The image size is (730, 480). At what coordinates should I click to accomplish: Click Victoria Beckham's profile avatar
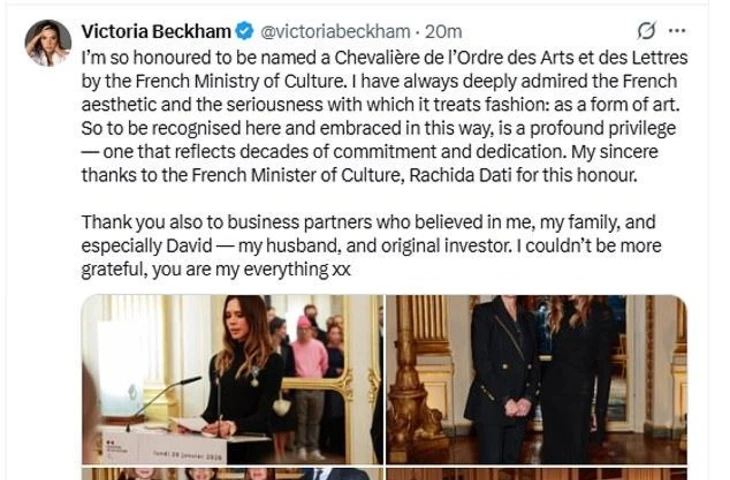coord(48,43)
